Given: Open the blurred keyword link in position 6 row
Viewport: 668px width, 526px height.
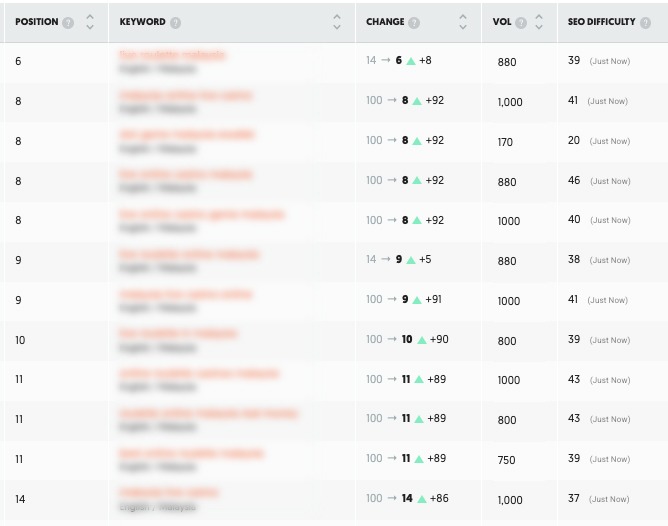Looking at the screenshot, I should click(x=172, y=55).
